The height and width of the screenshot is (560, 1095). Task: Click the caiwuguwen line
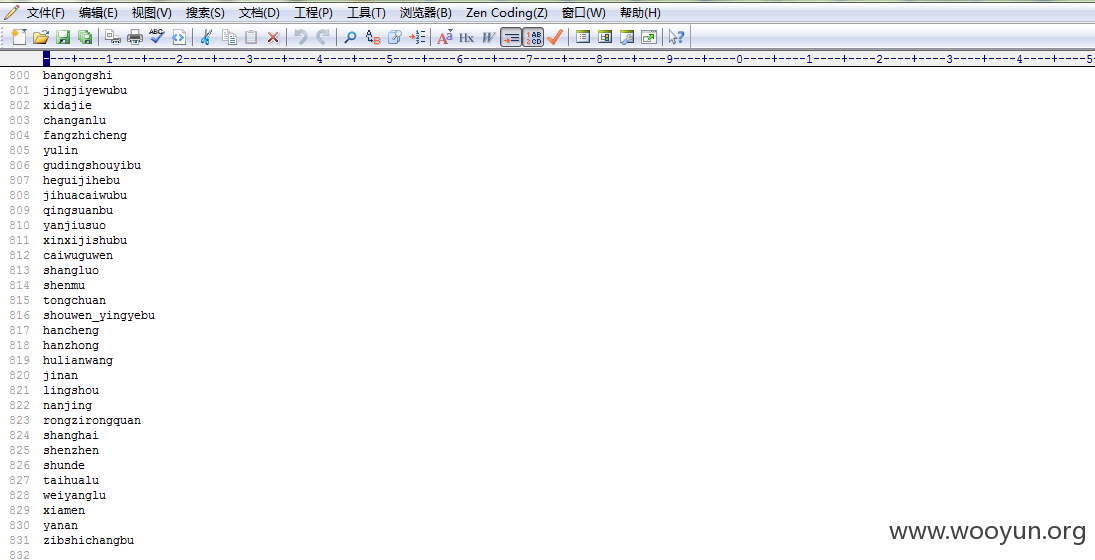78,256
